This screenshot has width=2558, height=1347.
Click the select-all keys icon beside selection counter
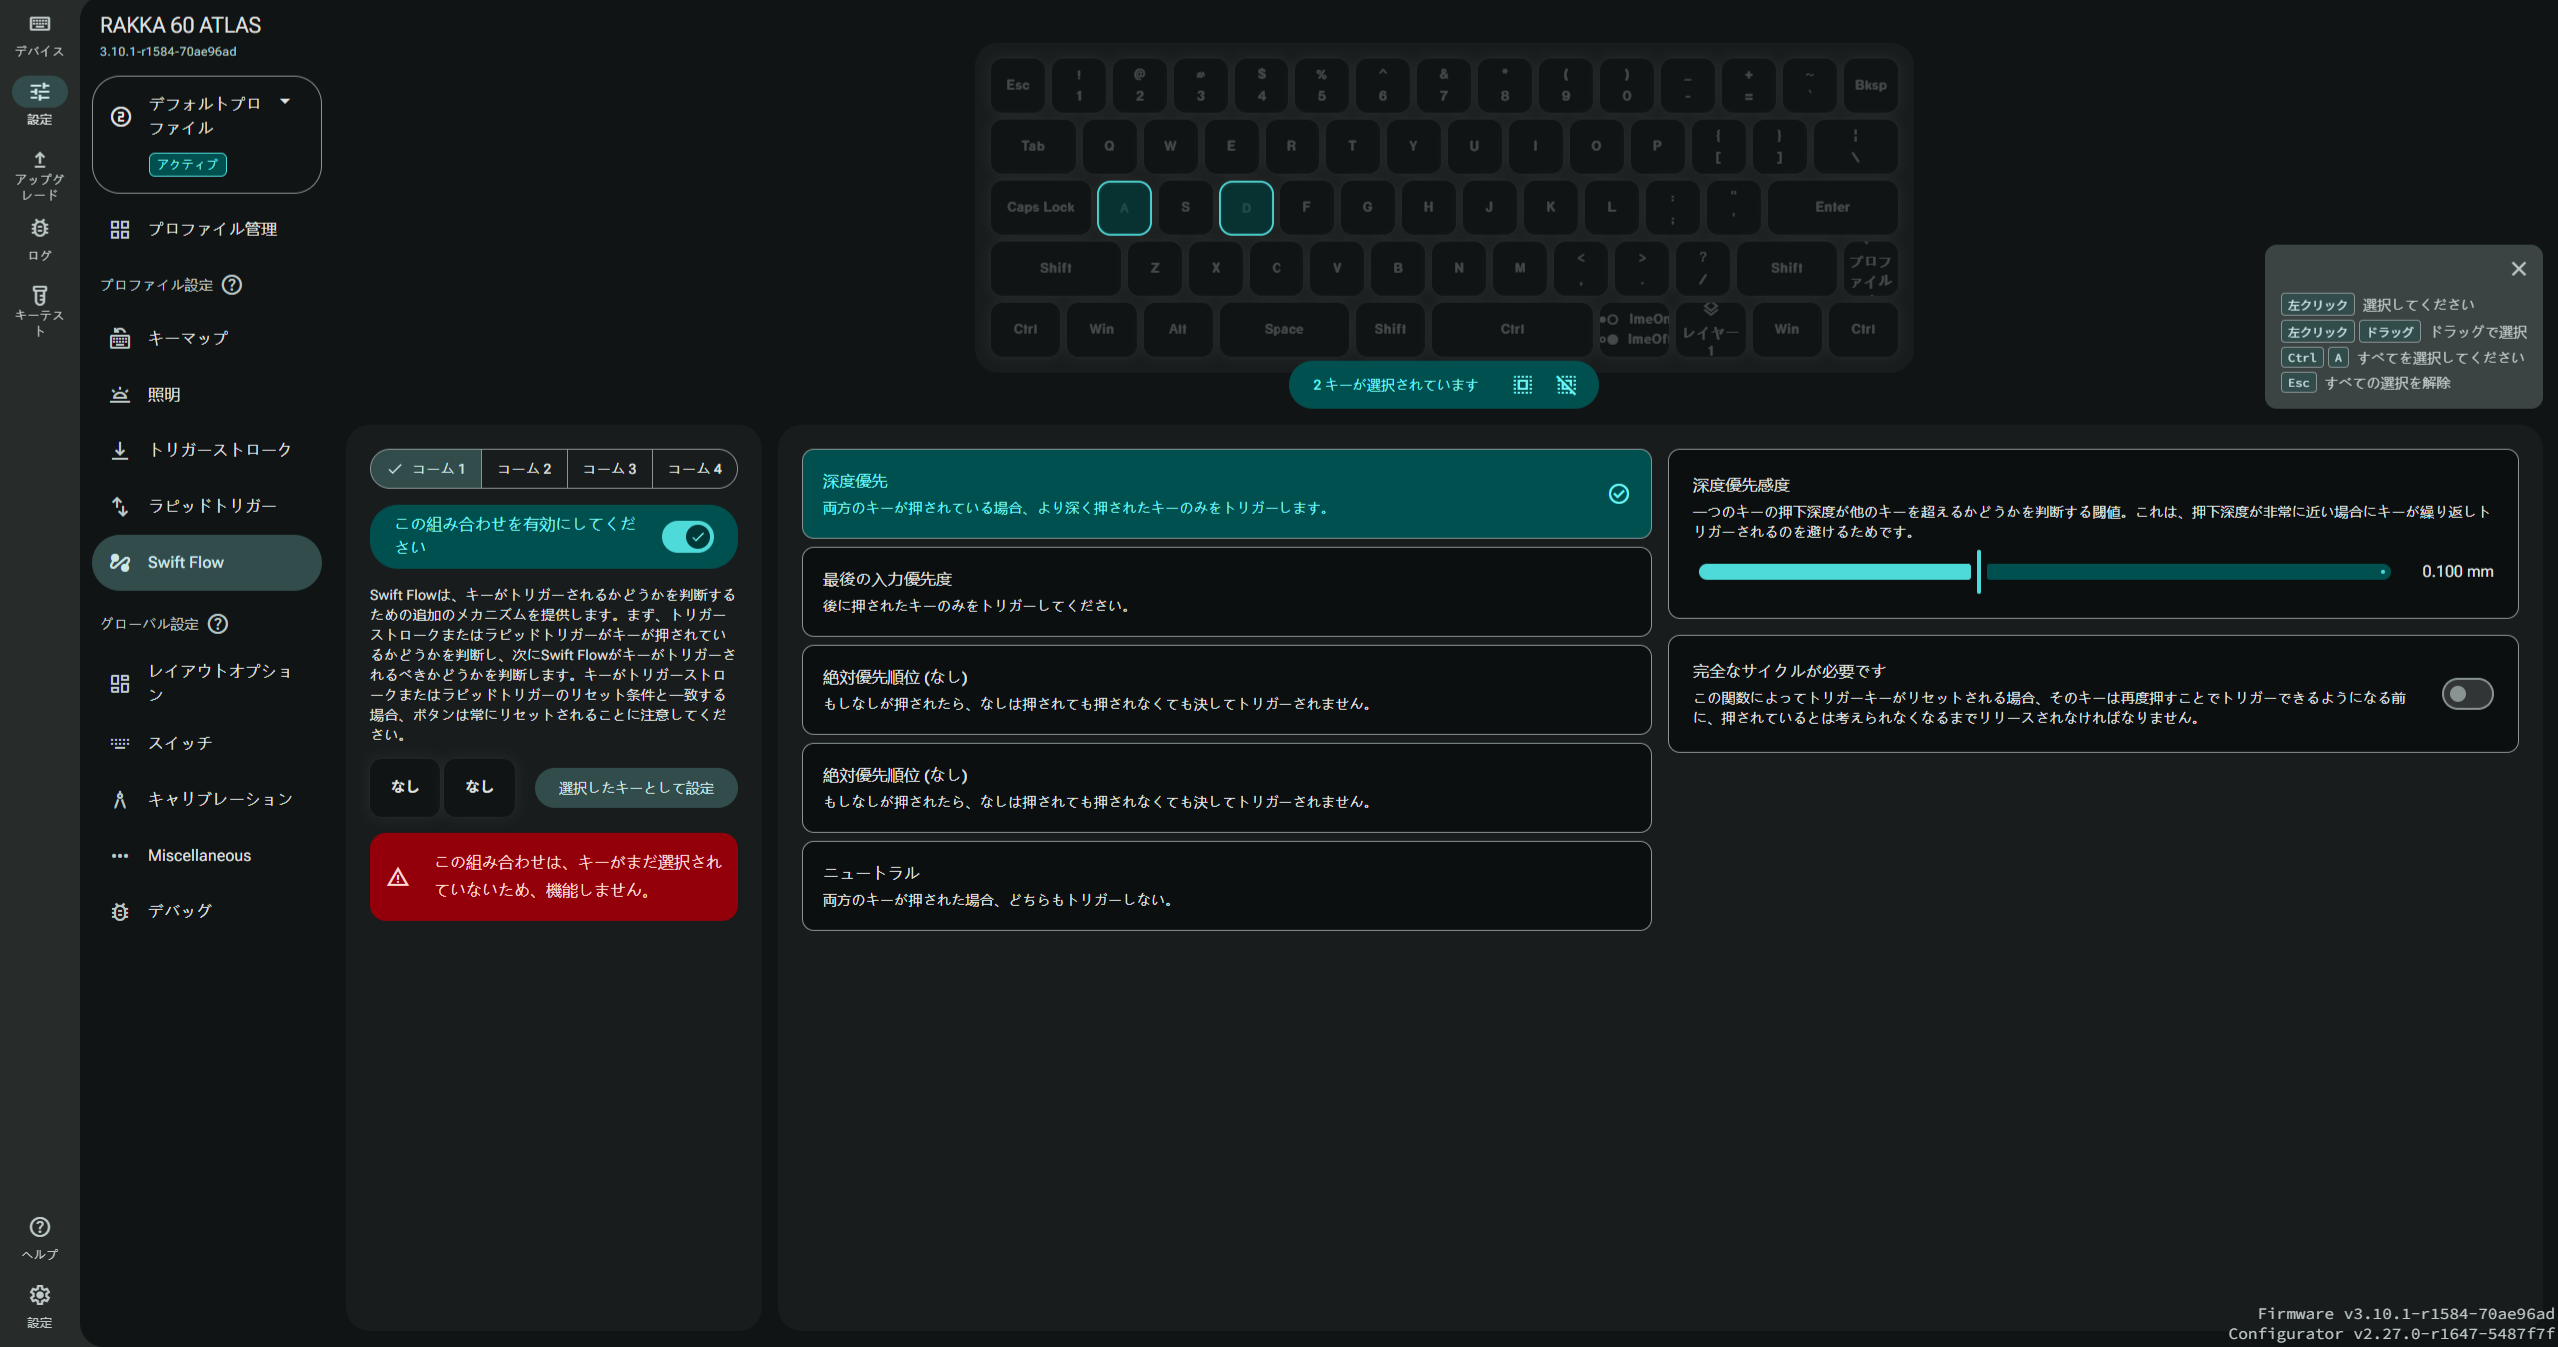click(x=1521, y=385)
